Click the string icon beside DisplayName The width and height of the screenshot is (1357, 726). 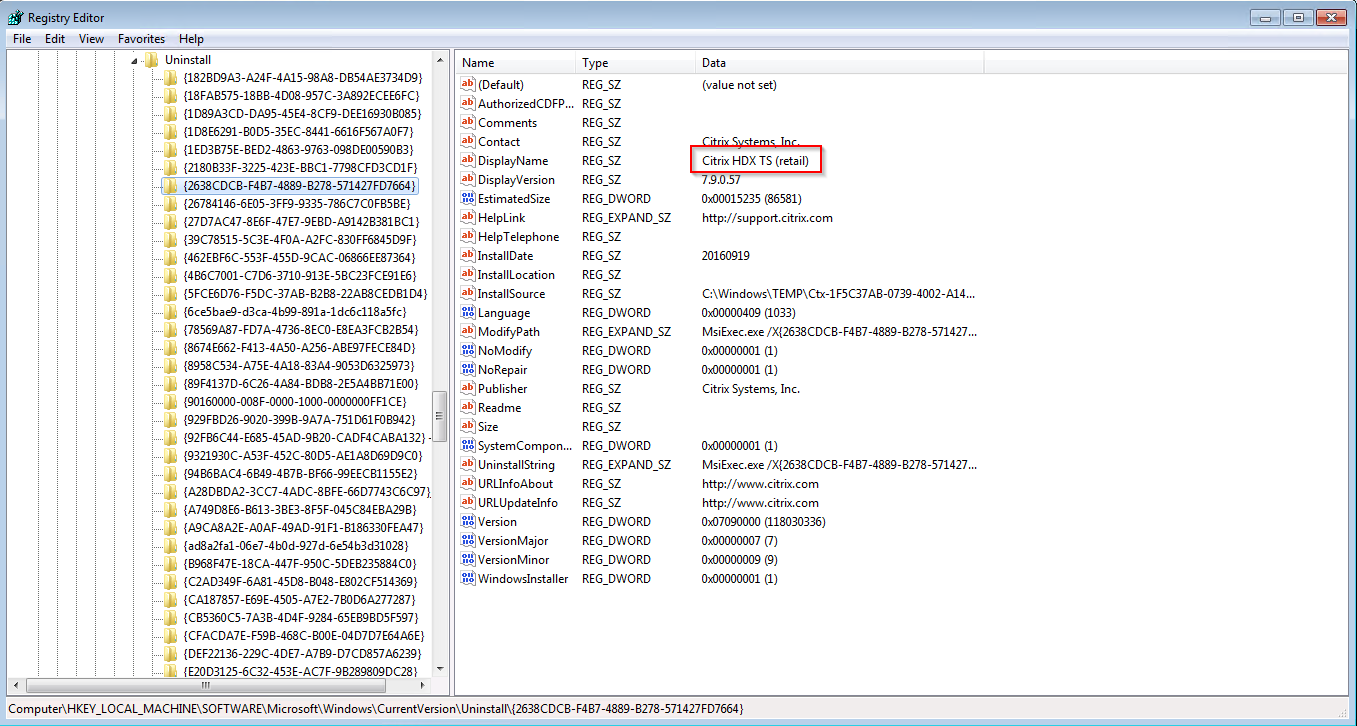coord(467,161)
